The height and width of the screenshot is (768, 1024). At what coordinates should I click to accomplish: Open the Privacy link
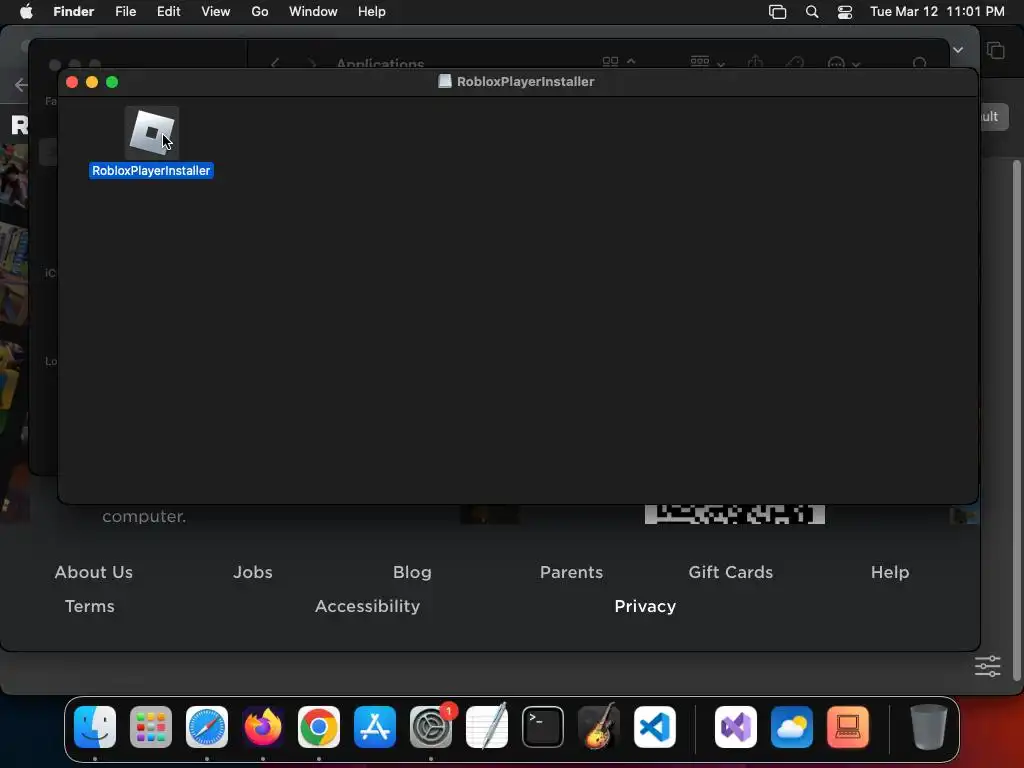pos(645,606)
